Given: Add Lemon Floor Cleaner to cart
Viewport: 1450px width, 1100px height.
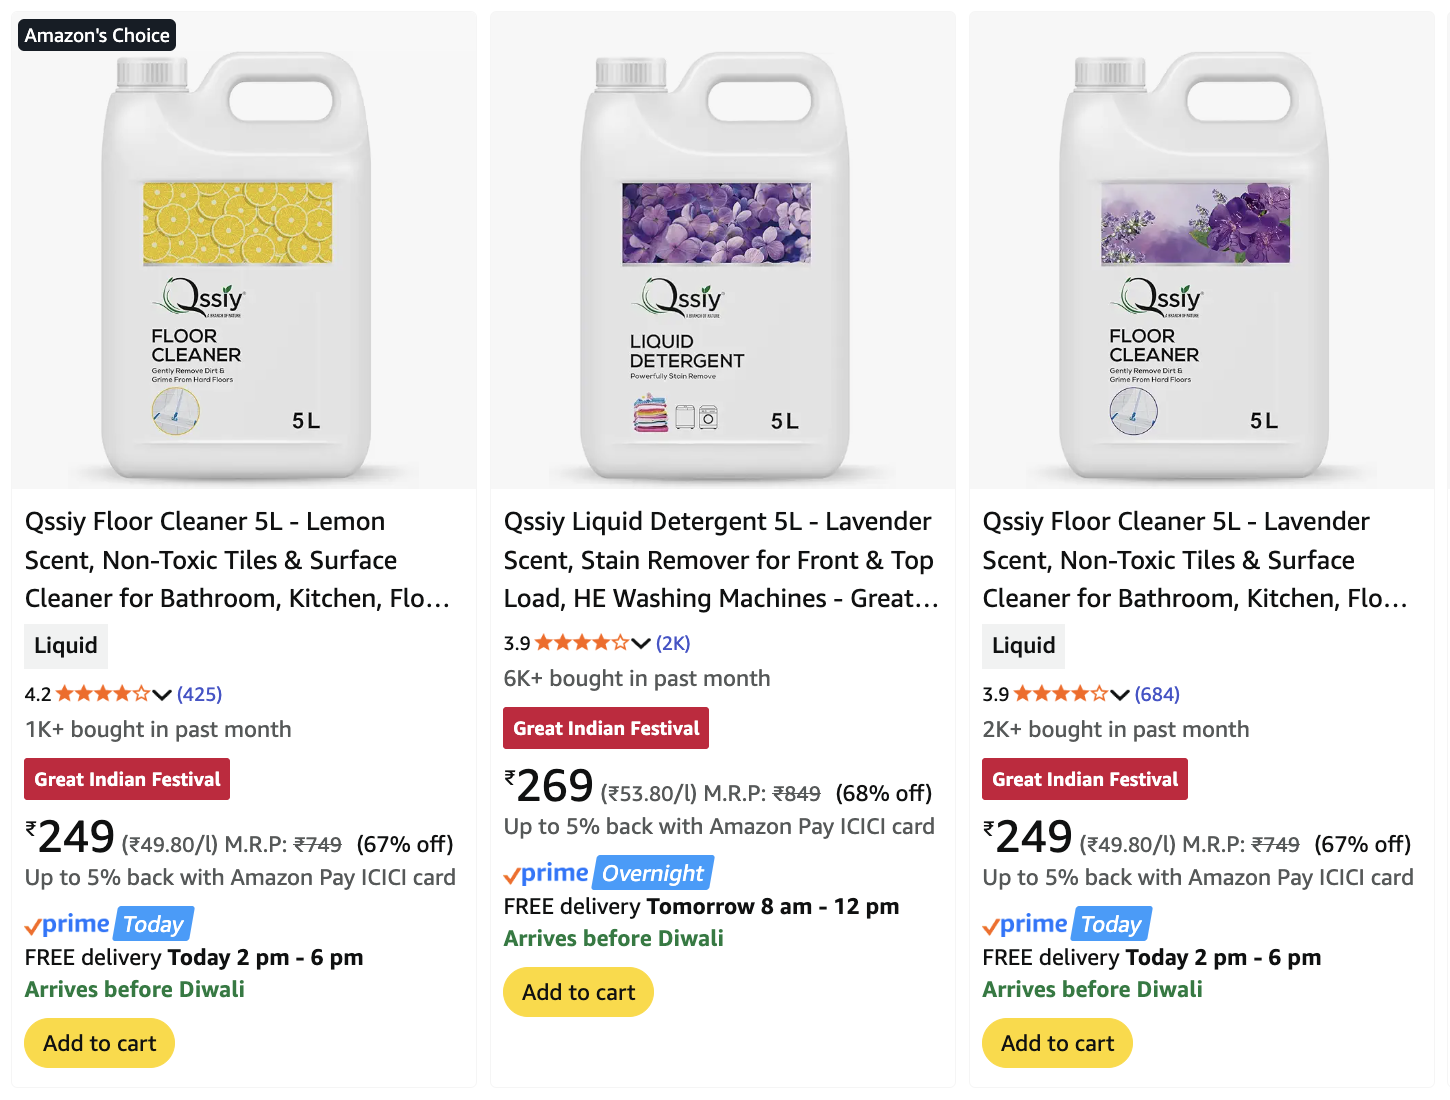Looking at the screenshot, I should (x=99, y=1043).
